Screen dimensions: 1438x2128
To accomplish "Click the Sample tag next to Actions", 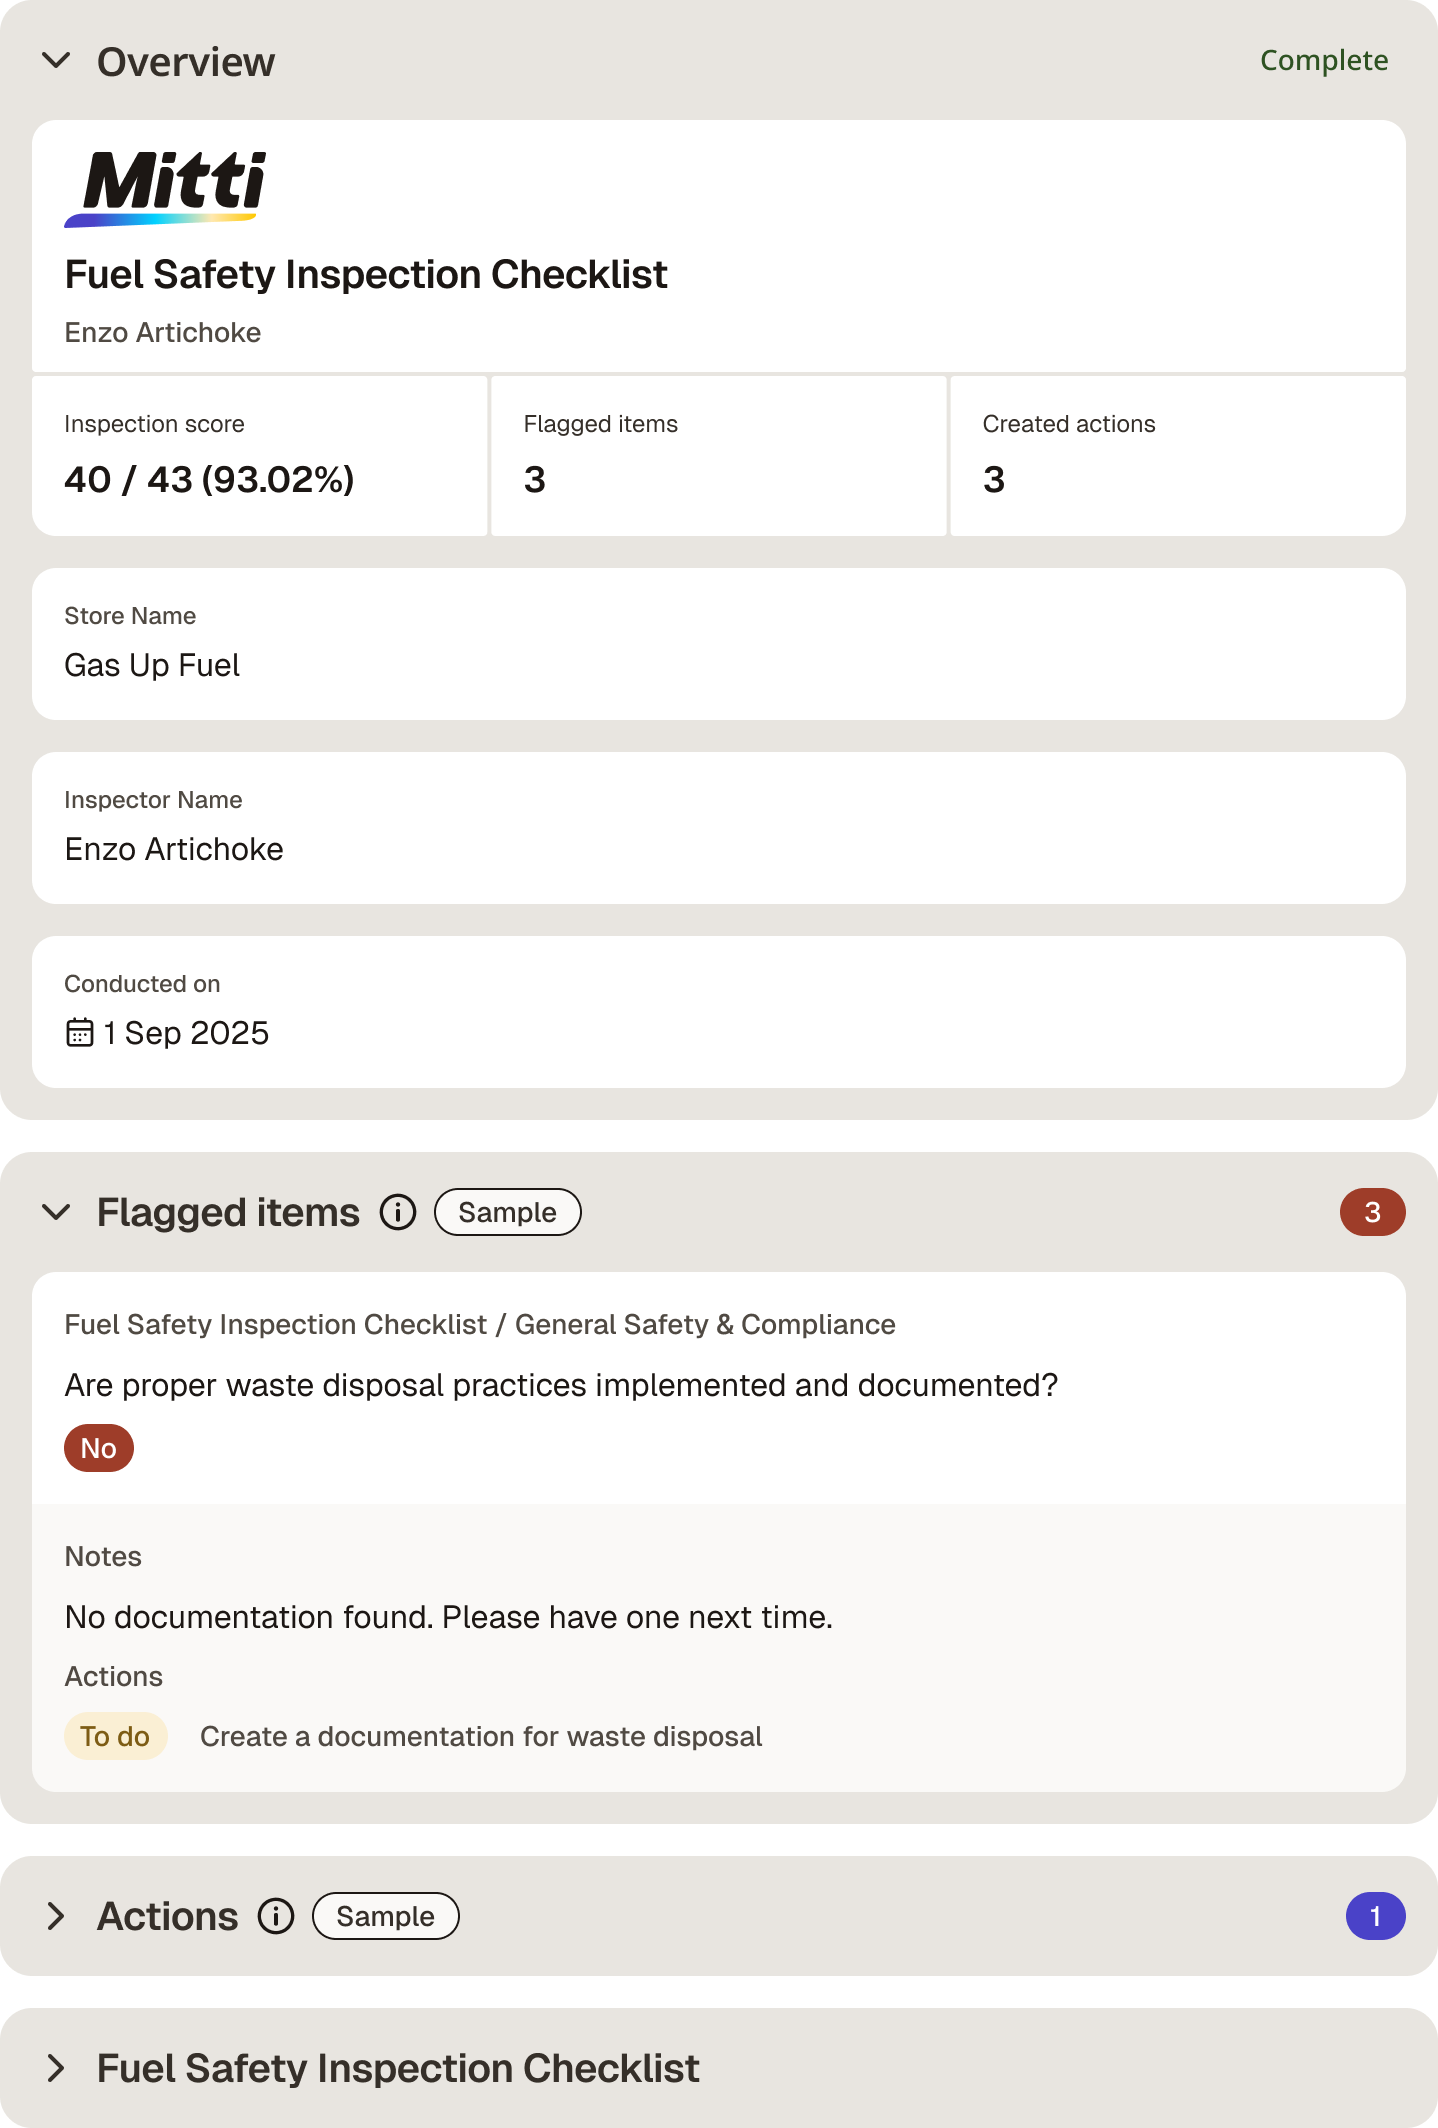I will (x=385, y=1916).
